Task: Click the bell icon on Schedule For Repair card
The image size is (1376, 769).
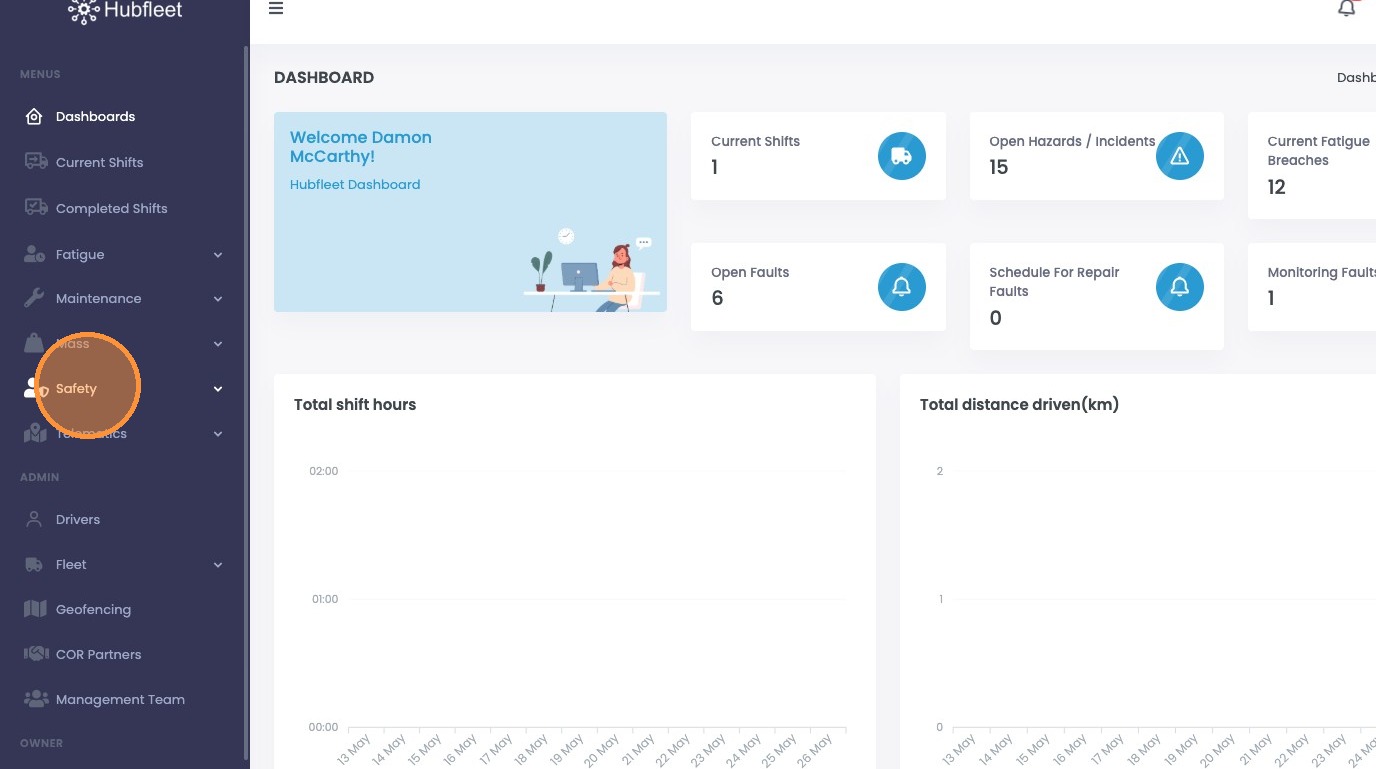Action: click(1180, 287)
